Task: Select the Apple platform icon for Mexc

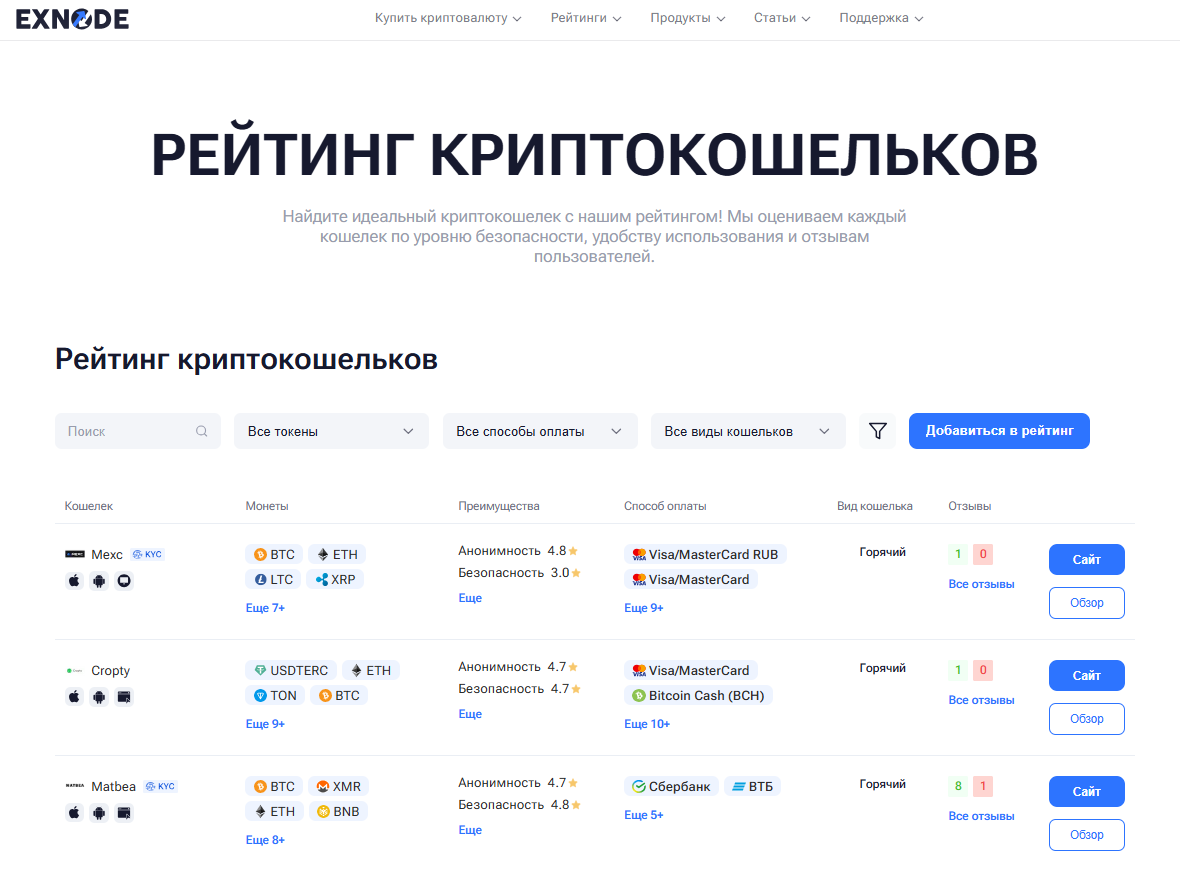Action: 74,580
